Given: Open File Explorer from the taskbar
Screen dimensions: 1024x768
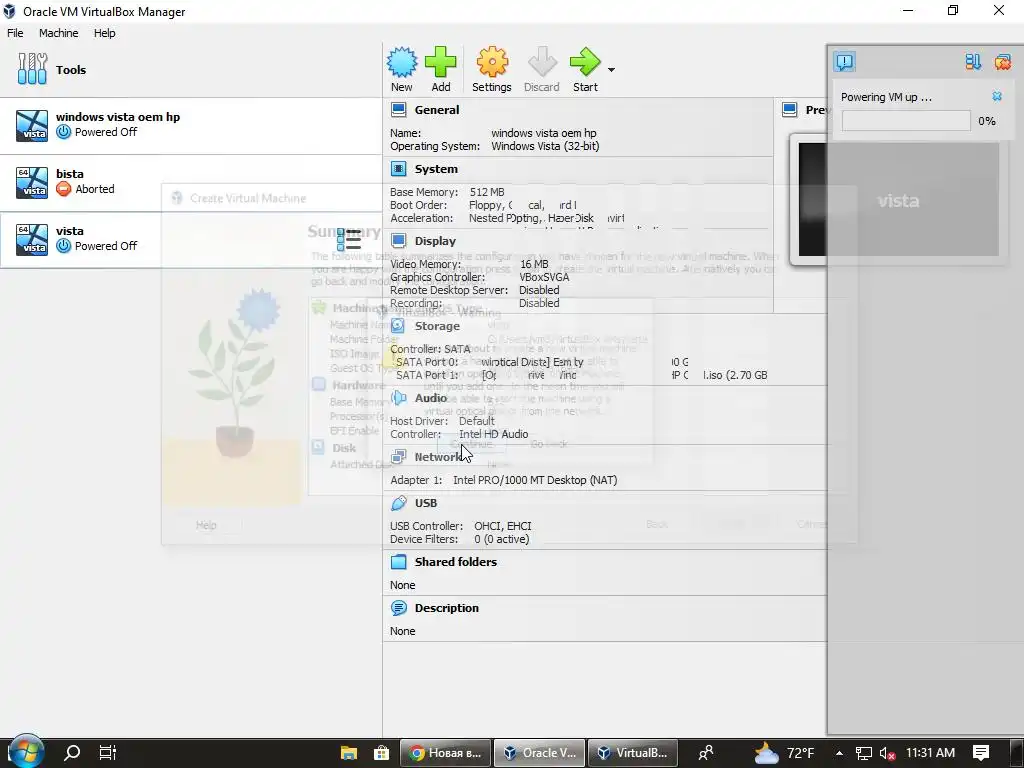Looking at the screenshot, I should [x=349, y=753].
